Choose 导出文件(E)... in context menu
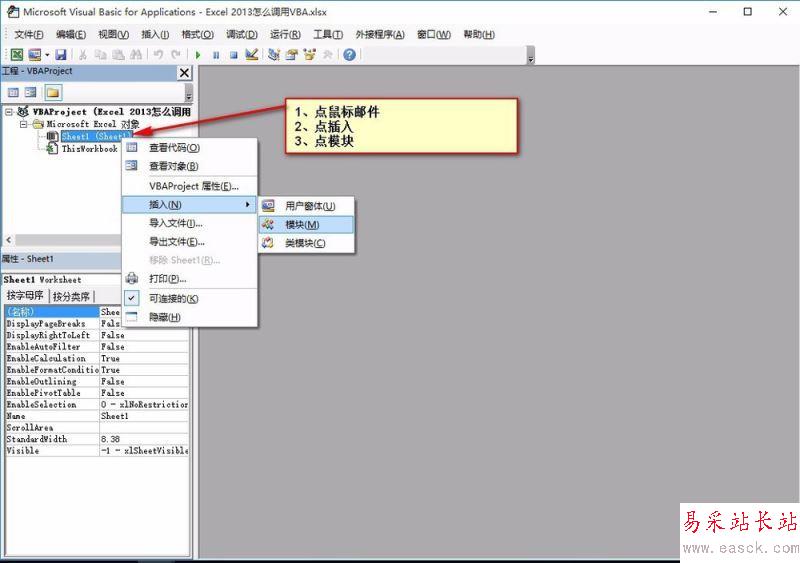Image resolution: width=800 pixels, height=563 pixels. tap(189, 241)
